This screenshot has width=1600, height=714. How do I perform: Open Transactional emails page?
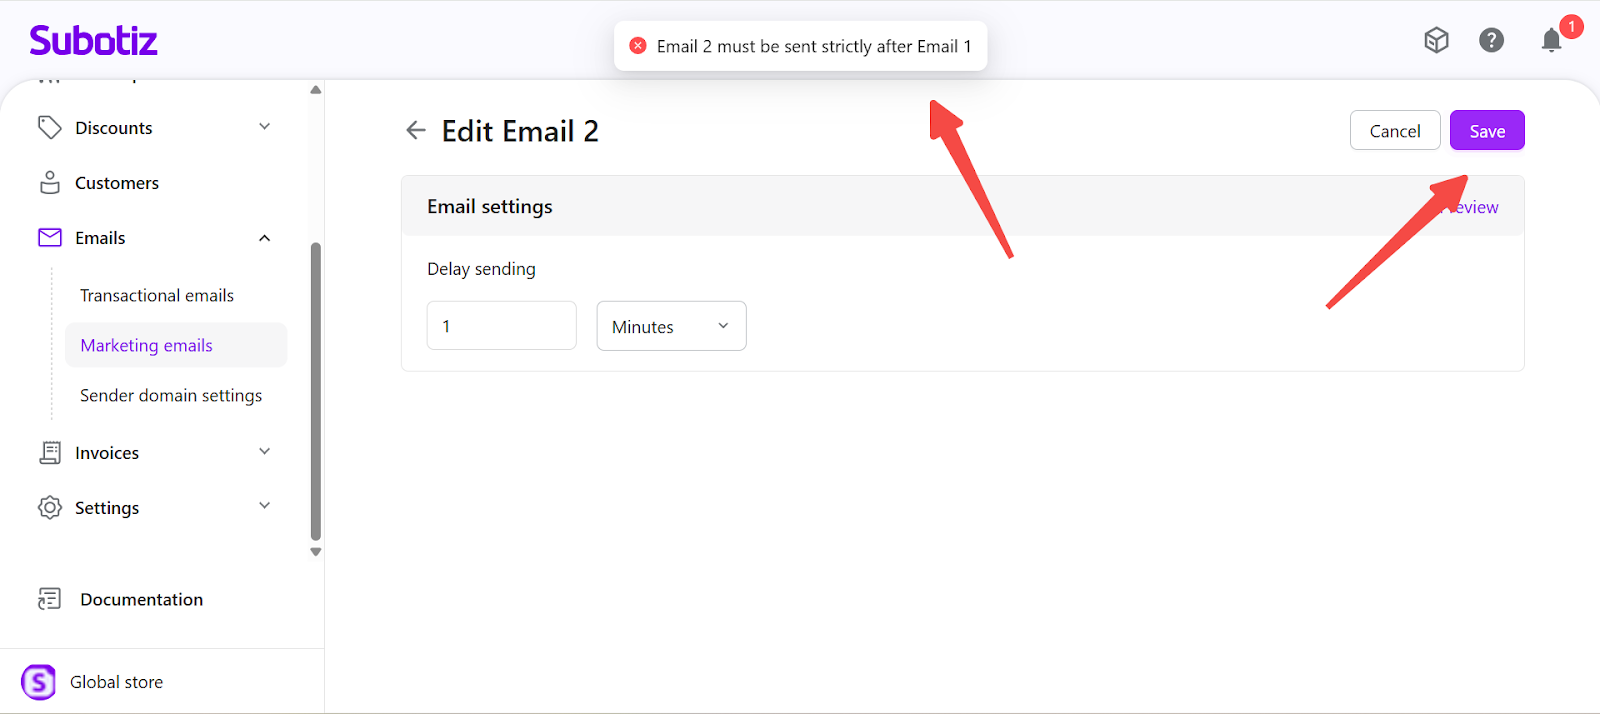(x=157, y=296)
